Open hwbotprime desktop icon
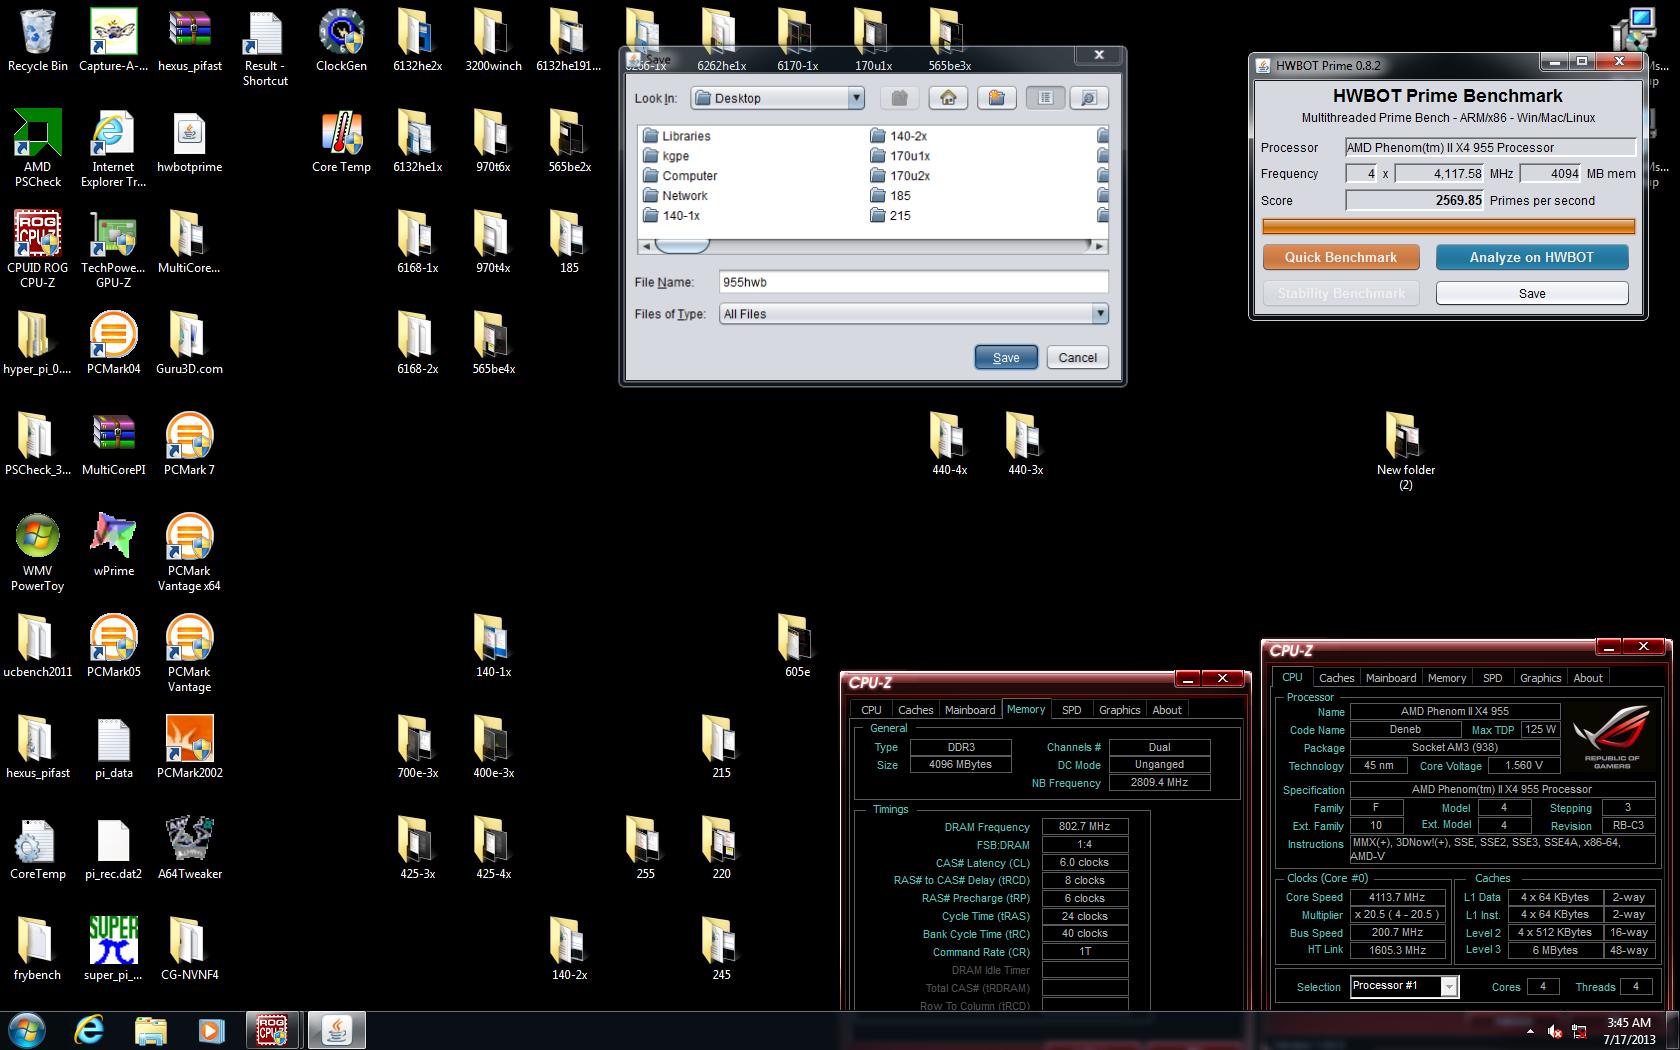The height and width of the screenshot is (1050, 1680). coord(190,142)
